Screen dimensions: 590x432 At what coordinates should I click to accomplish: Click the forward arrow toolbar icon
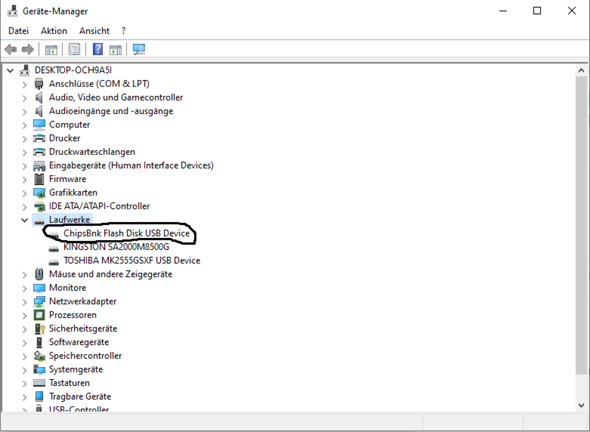pyautogui.click(x=28, y=49)
